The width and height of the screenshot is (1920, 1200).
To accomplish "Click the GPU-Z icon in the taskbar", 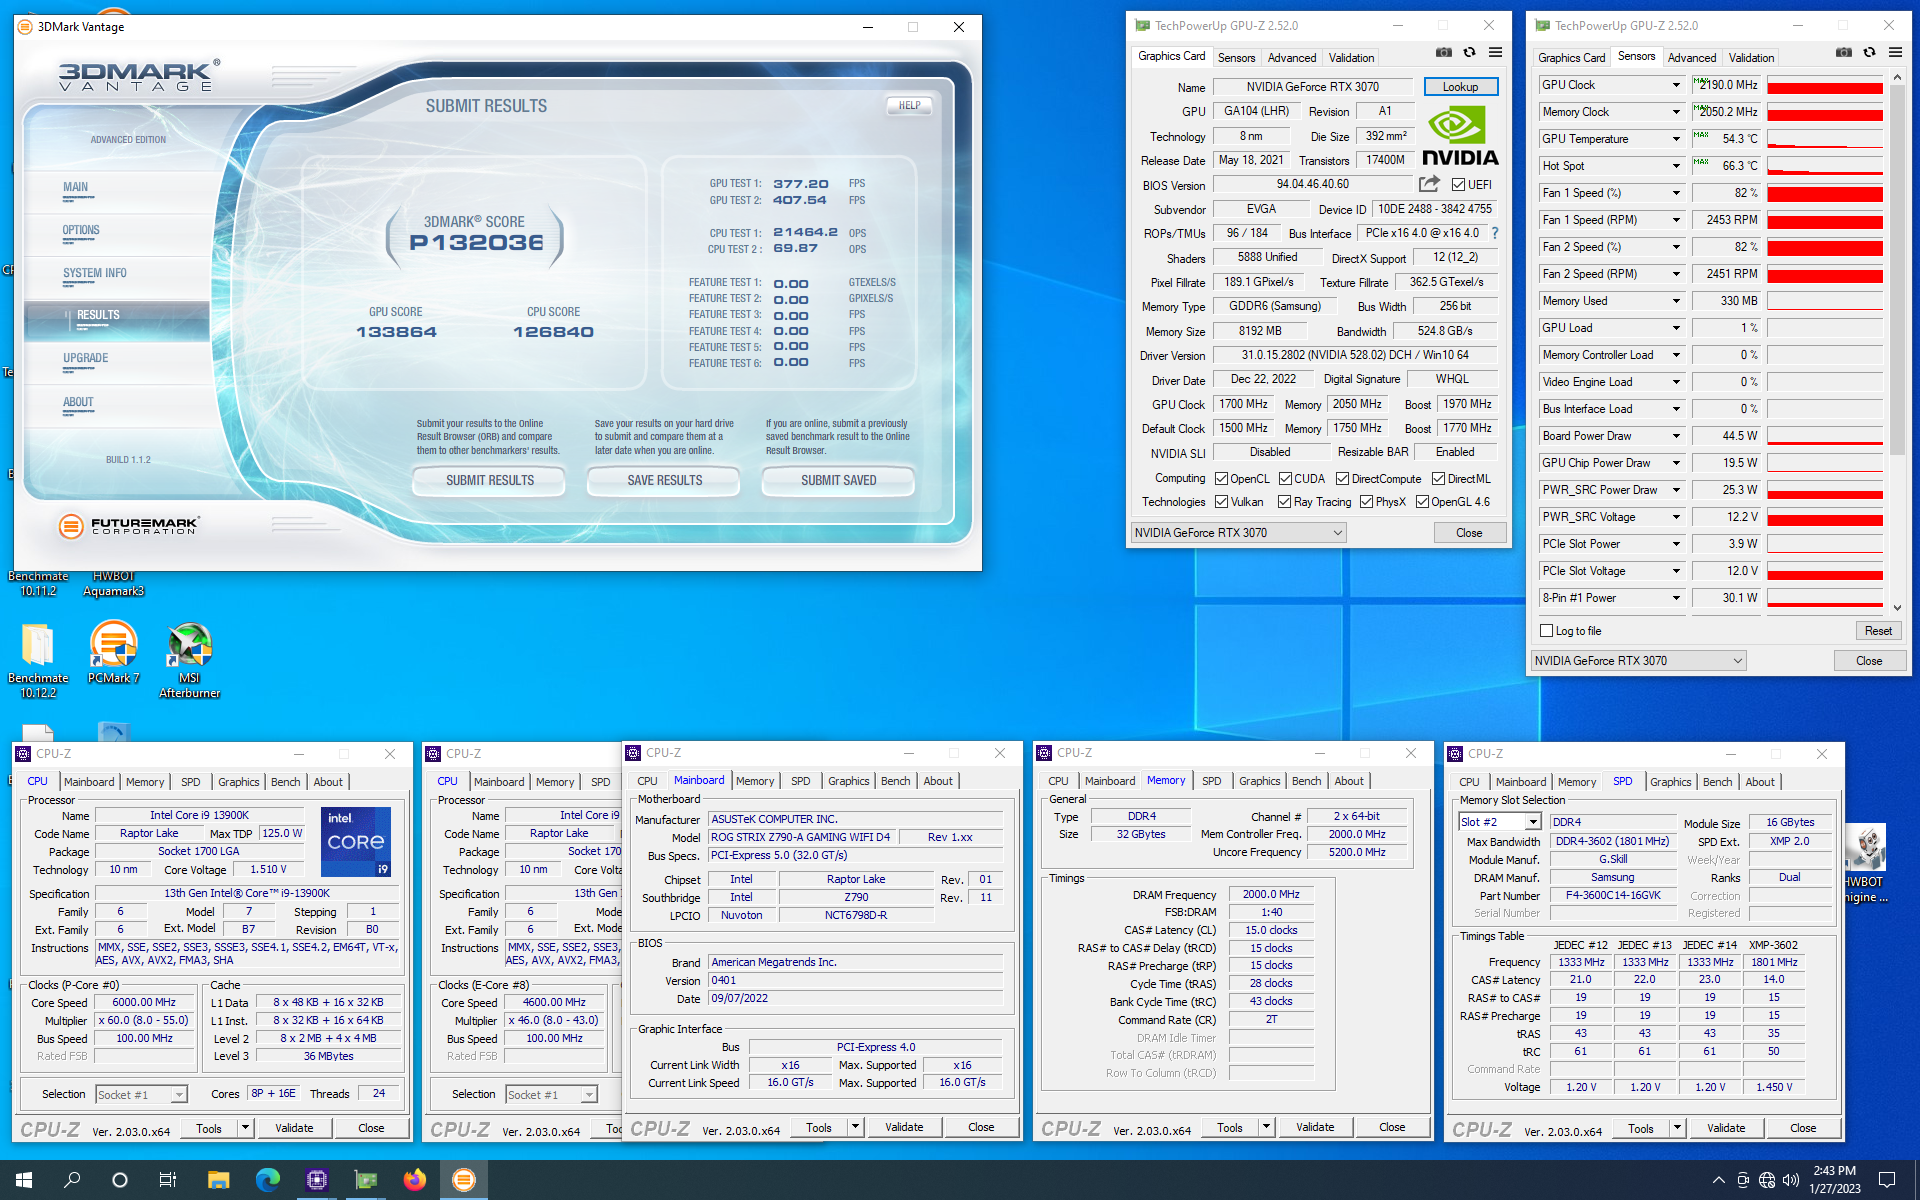I will tap(365, 1180).
